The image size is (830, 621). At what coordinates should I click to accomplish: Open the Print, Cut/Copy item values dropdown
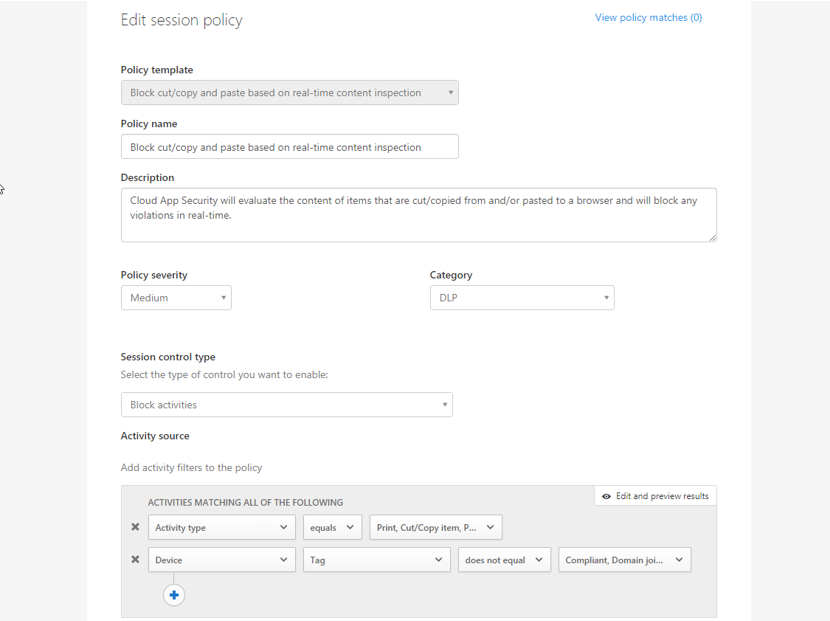click(x=435, y=527)
